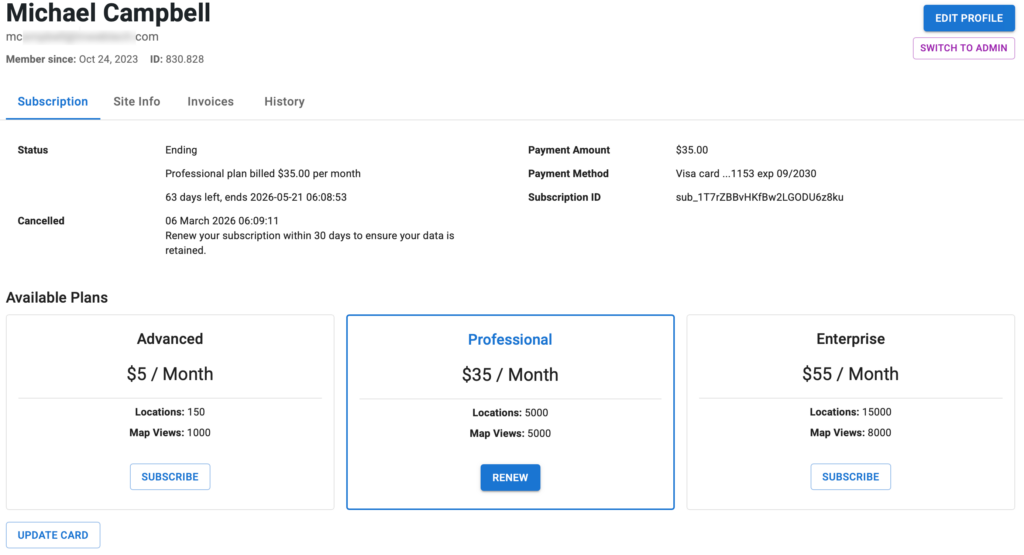Image resolution: width=1024 pixels, height=555 pixels.
Task: Click the subscription ID value
Action: pyautogui.click(x=759, y=198)
